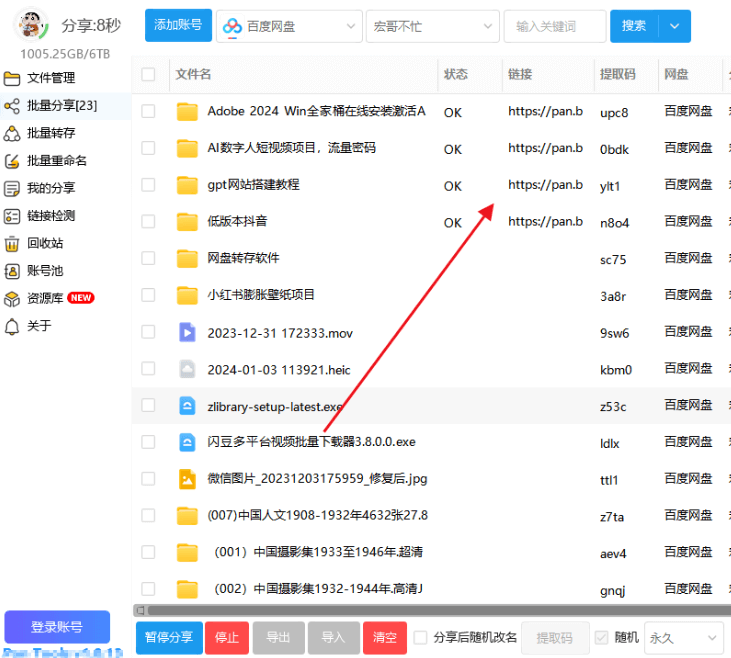Open the 永久 validity period dropdown

click(683, 637)
